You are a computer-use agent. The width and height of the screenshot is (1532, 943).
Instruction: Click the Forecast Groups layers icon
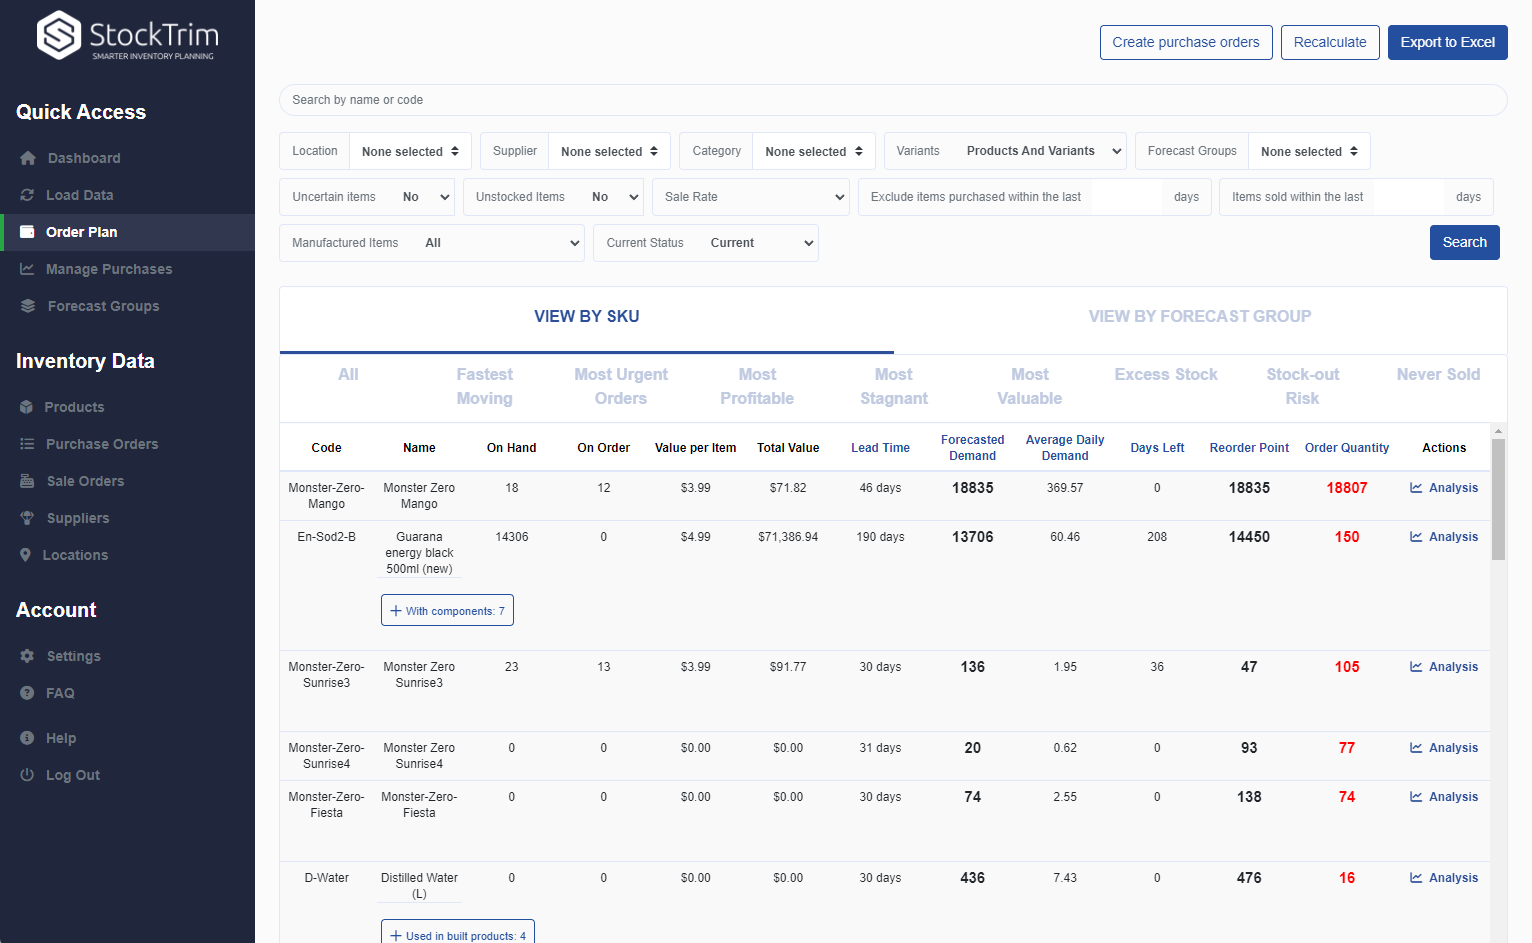pyautogui.click(x=28, y=306)
